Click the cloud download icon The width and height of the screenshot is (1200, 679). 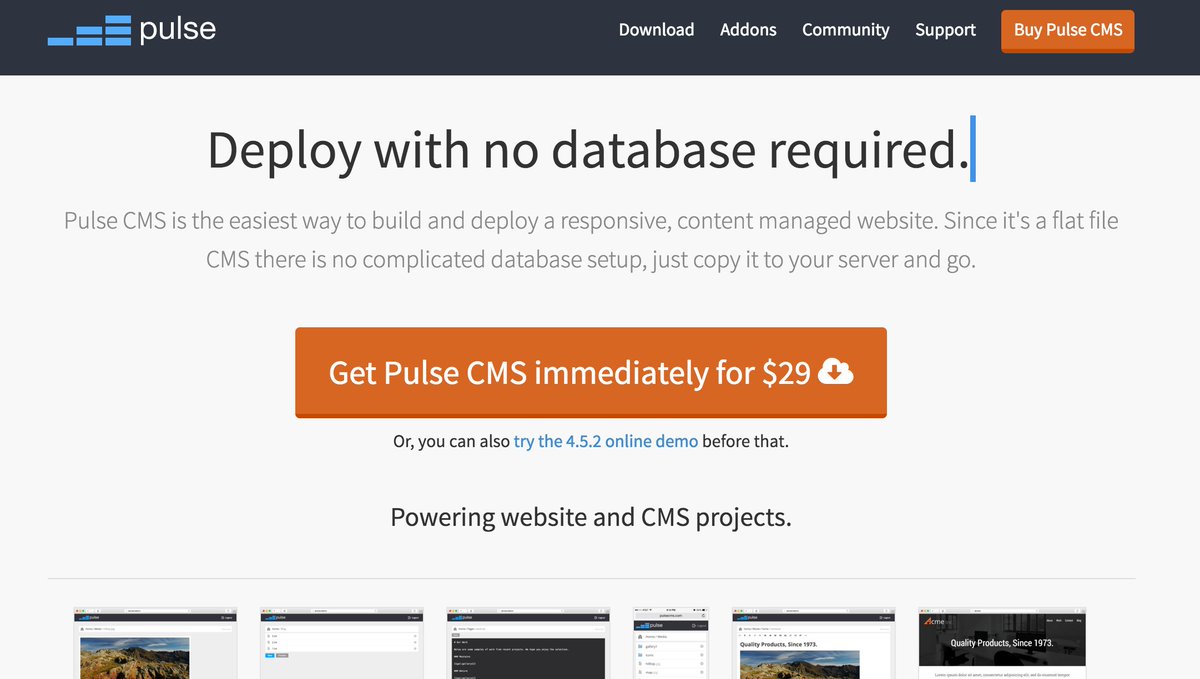(x=836, y=372)
